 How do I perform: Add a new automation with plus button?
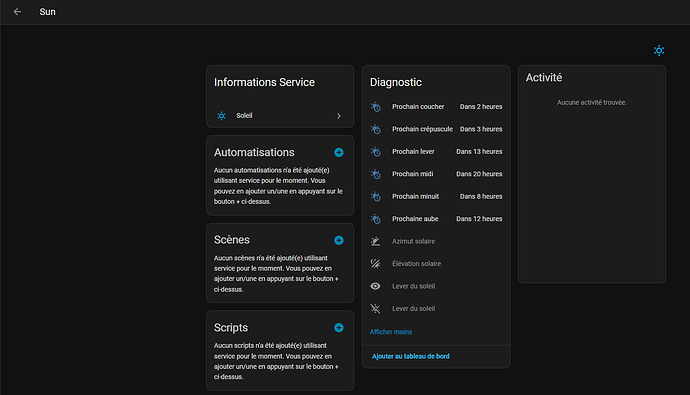(338, 152)
